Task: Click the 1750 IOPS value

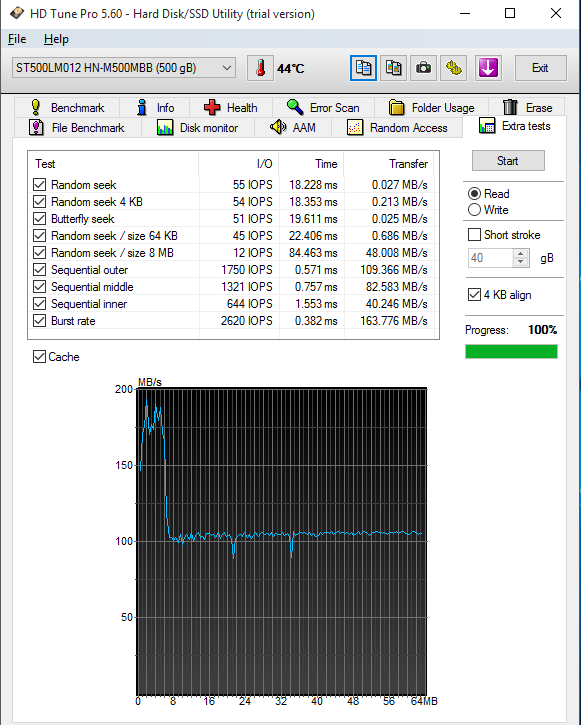Action: (247, 270)
